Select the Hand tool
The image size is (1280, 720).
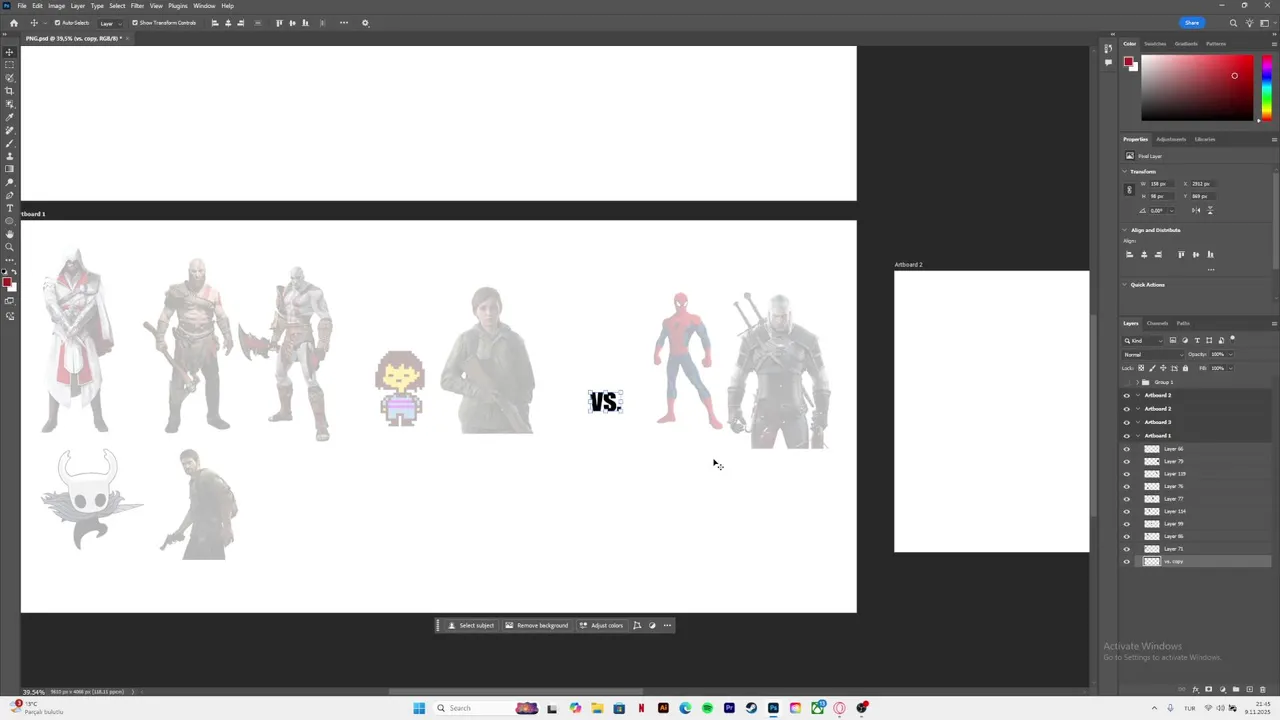(10, 234)
